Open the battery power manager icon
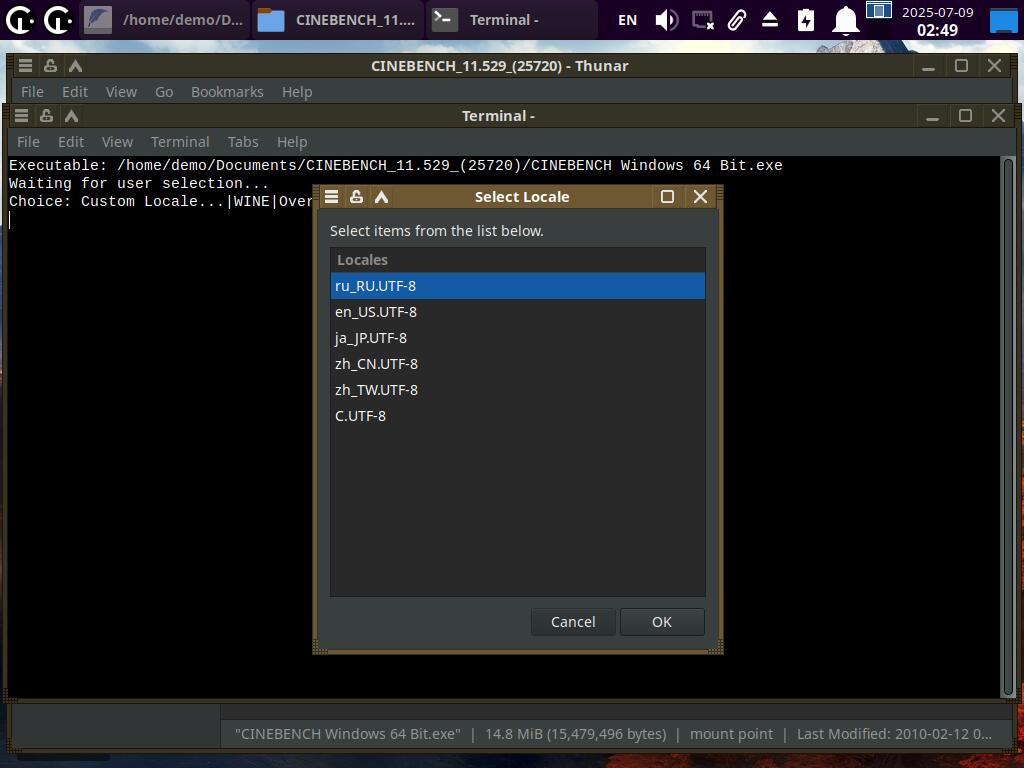This screenshot has width=1024, height=768. tap(806, 20)
